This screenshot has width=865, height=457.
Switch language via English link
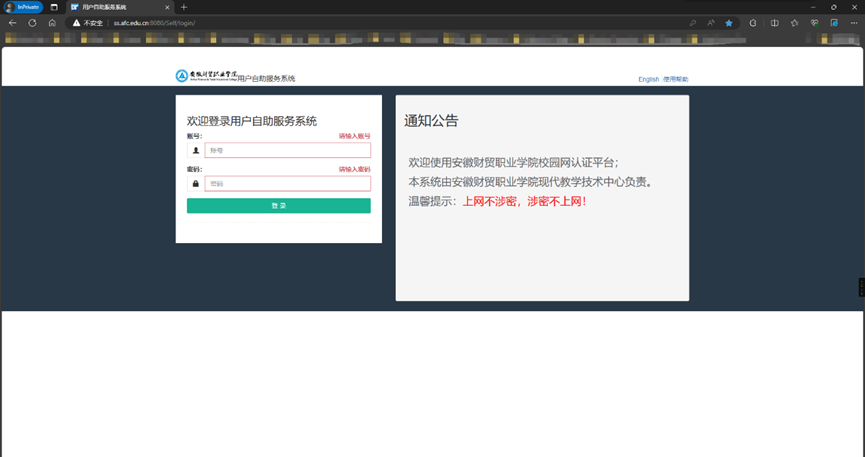pyautogui.click(x=648, y=79)
